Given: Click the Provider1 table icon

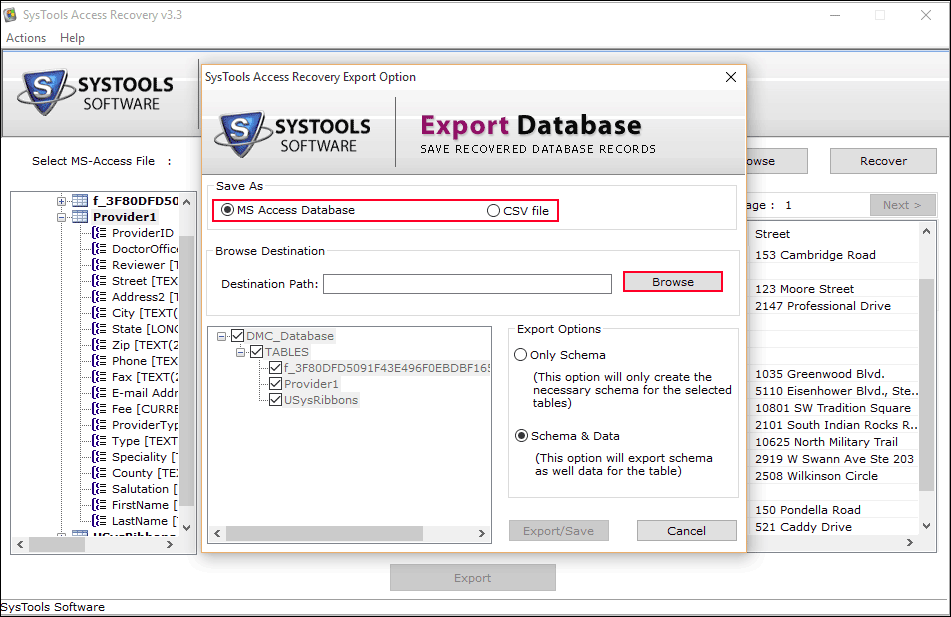Looking at the screenshot, I should click(80, 217).
